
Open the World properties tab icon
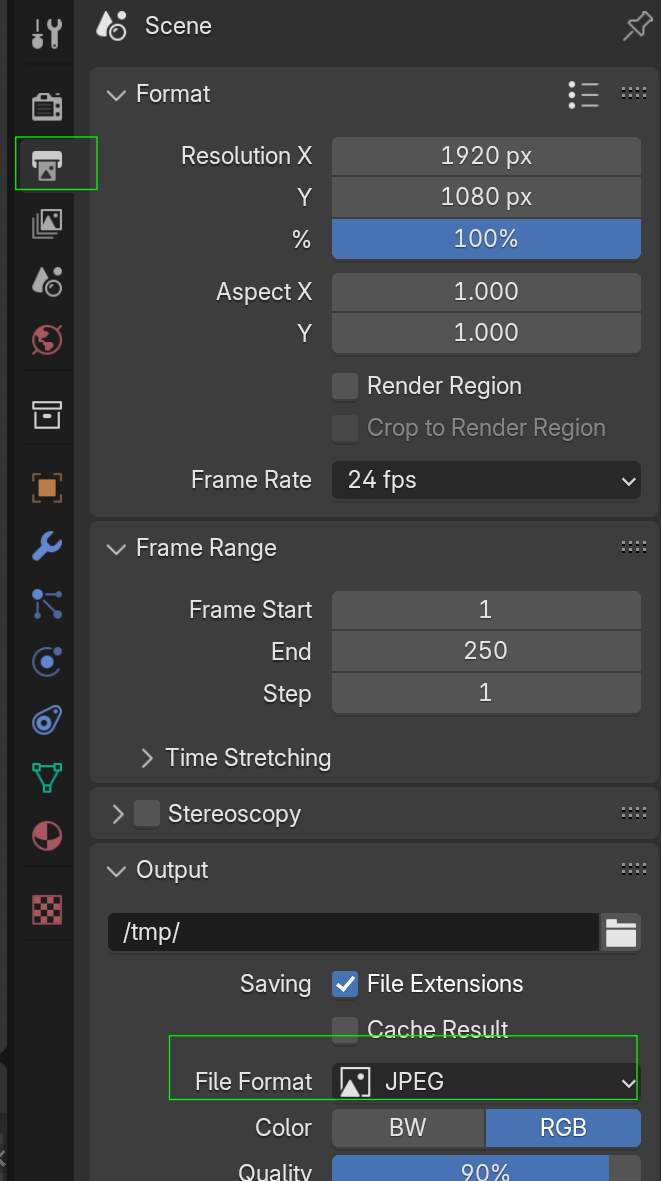46,340
